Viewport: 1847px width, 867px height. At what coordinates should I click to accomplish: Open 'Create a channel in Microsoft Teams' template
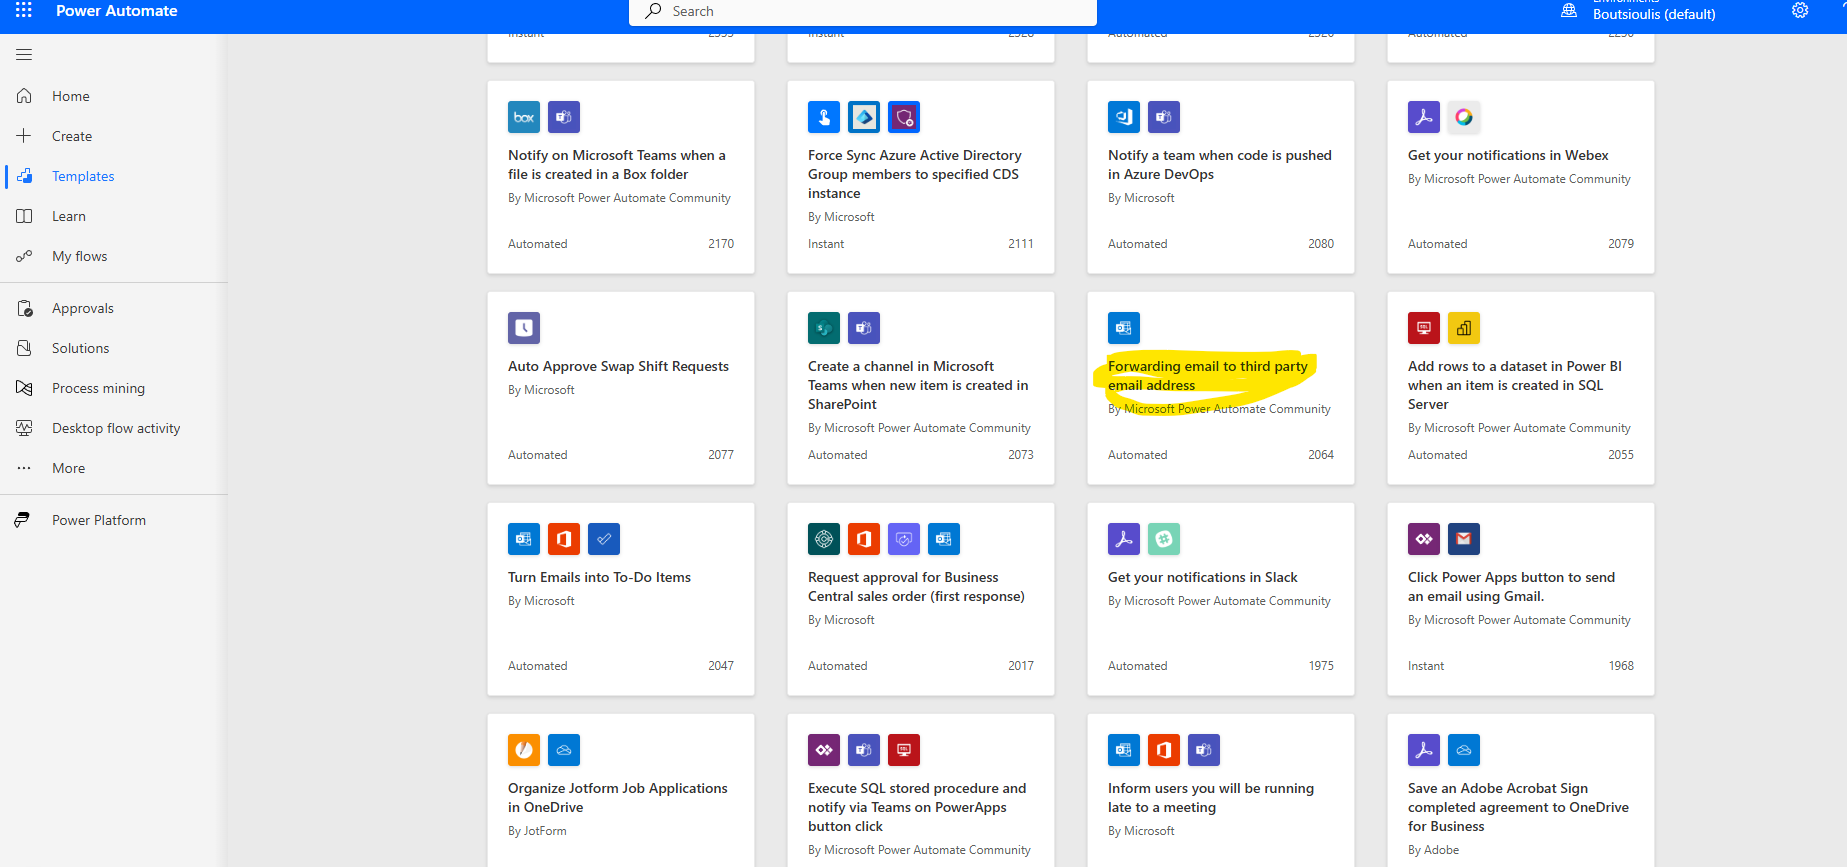(x=918, y=385)
